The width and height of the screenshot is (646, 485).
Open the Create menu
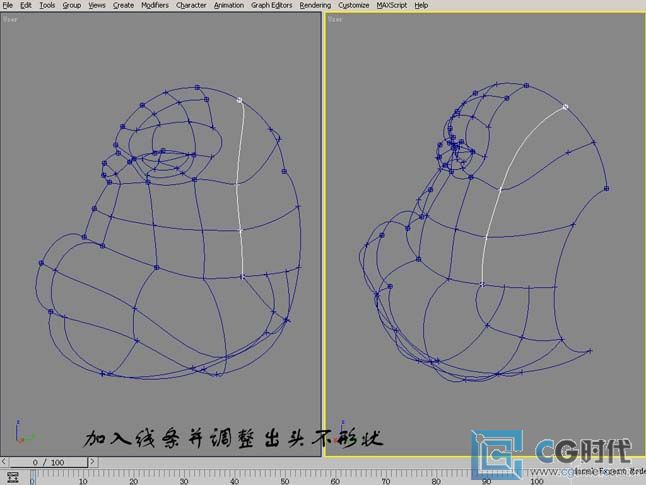123,5
